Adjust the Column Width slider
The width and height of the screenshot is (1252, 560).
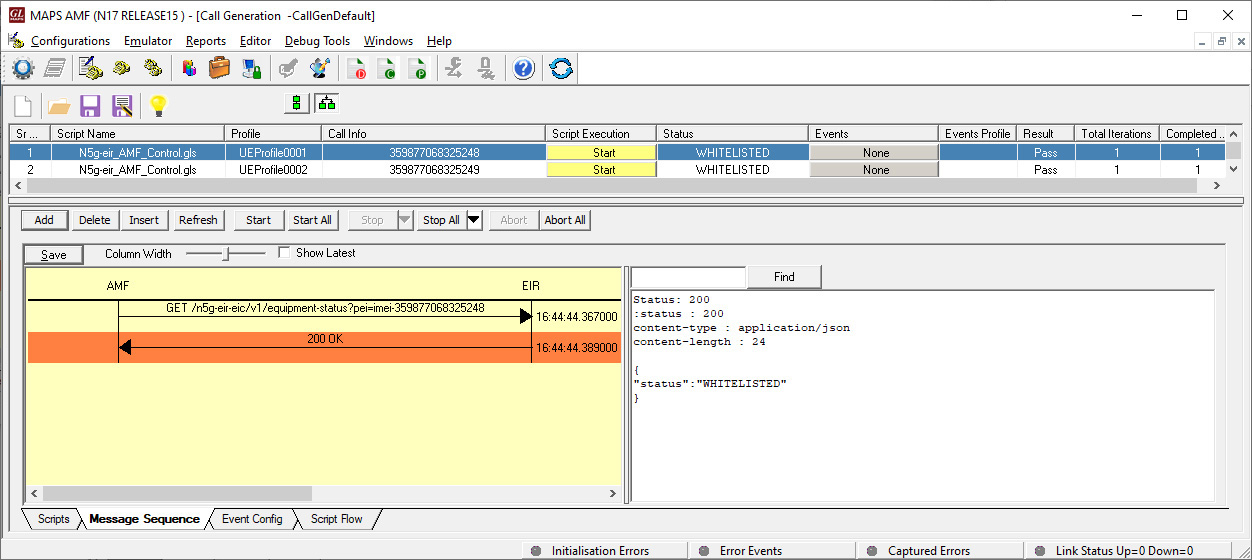[x=226, y=254]
